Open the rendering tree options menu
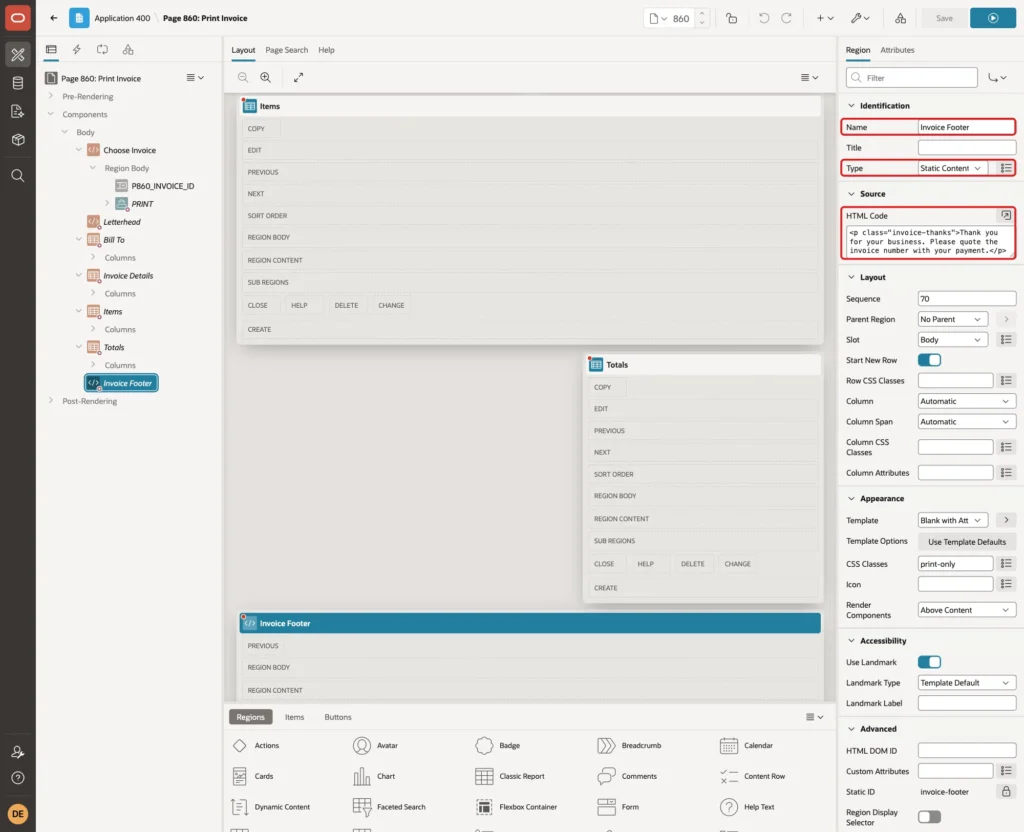The width and height of the screenshot is (1024, 832). pos(195,77)
